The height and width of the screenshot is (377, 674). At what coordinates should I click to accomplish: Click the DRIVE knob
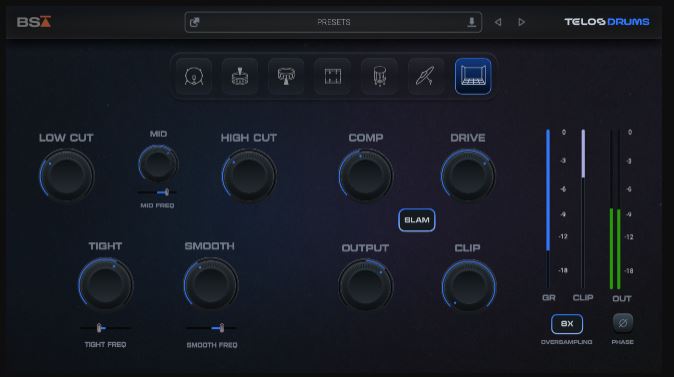[x=468, y=175]
